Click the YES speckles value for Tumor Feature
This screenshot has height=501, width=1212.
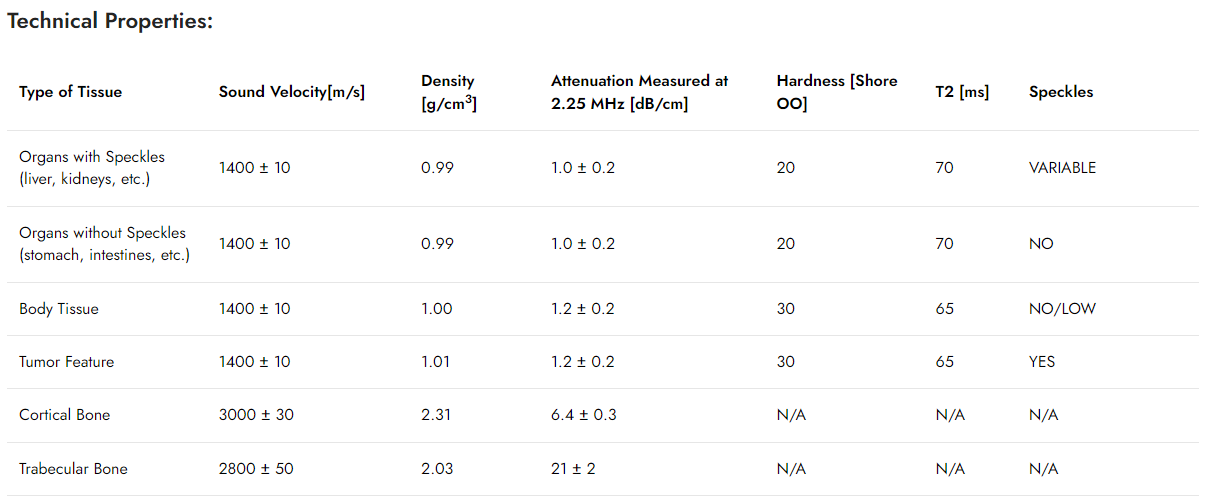pos(1042,362)
